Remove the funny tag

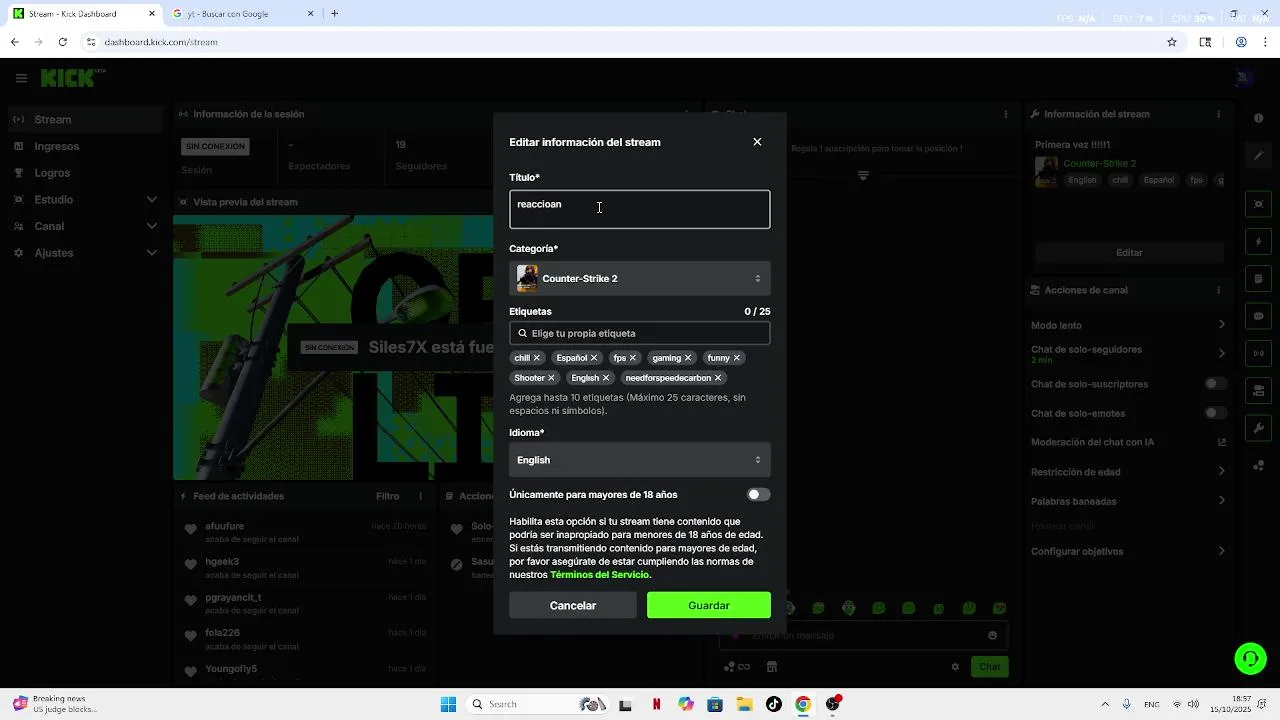[x=737, y=358]
